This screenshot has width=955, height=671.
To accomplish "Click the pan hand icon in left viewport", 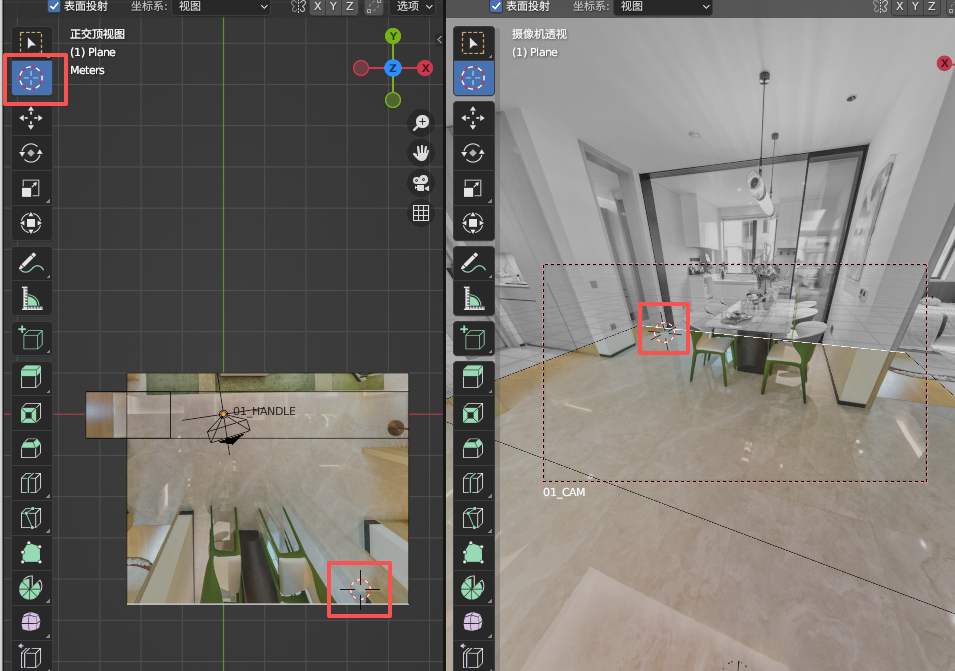I will 421,153.
